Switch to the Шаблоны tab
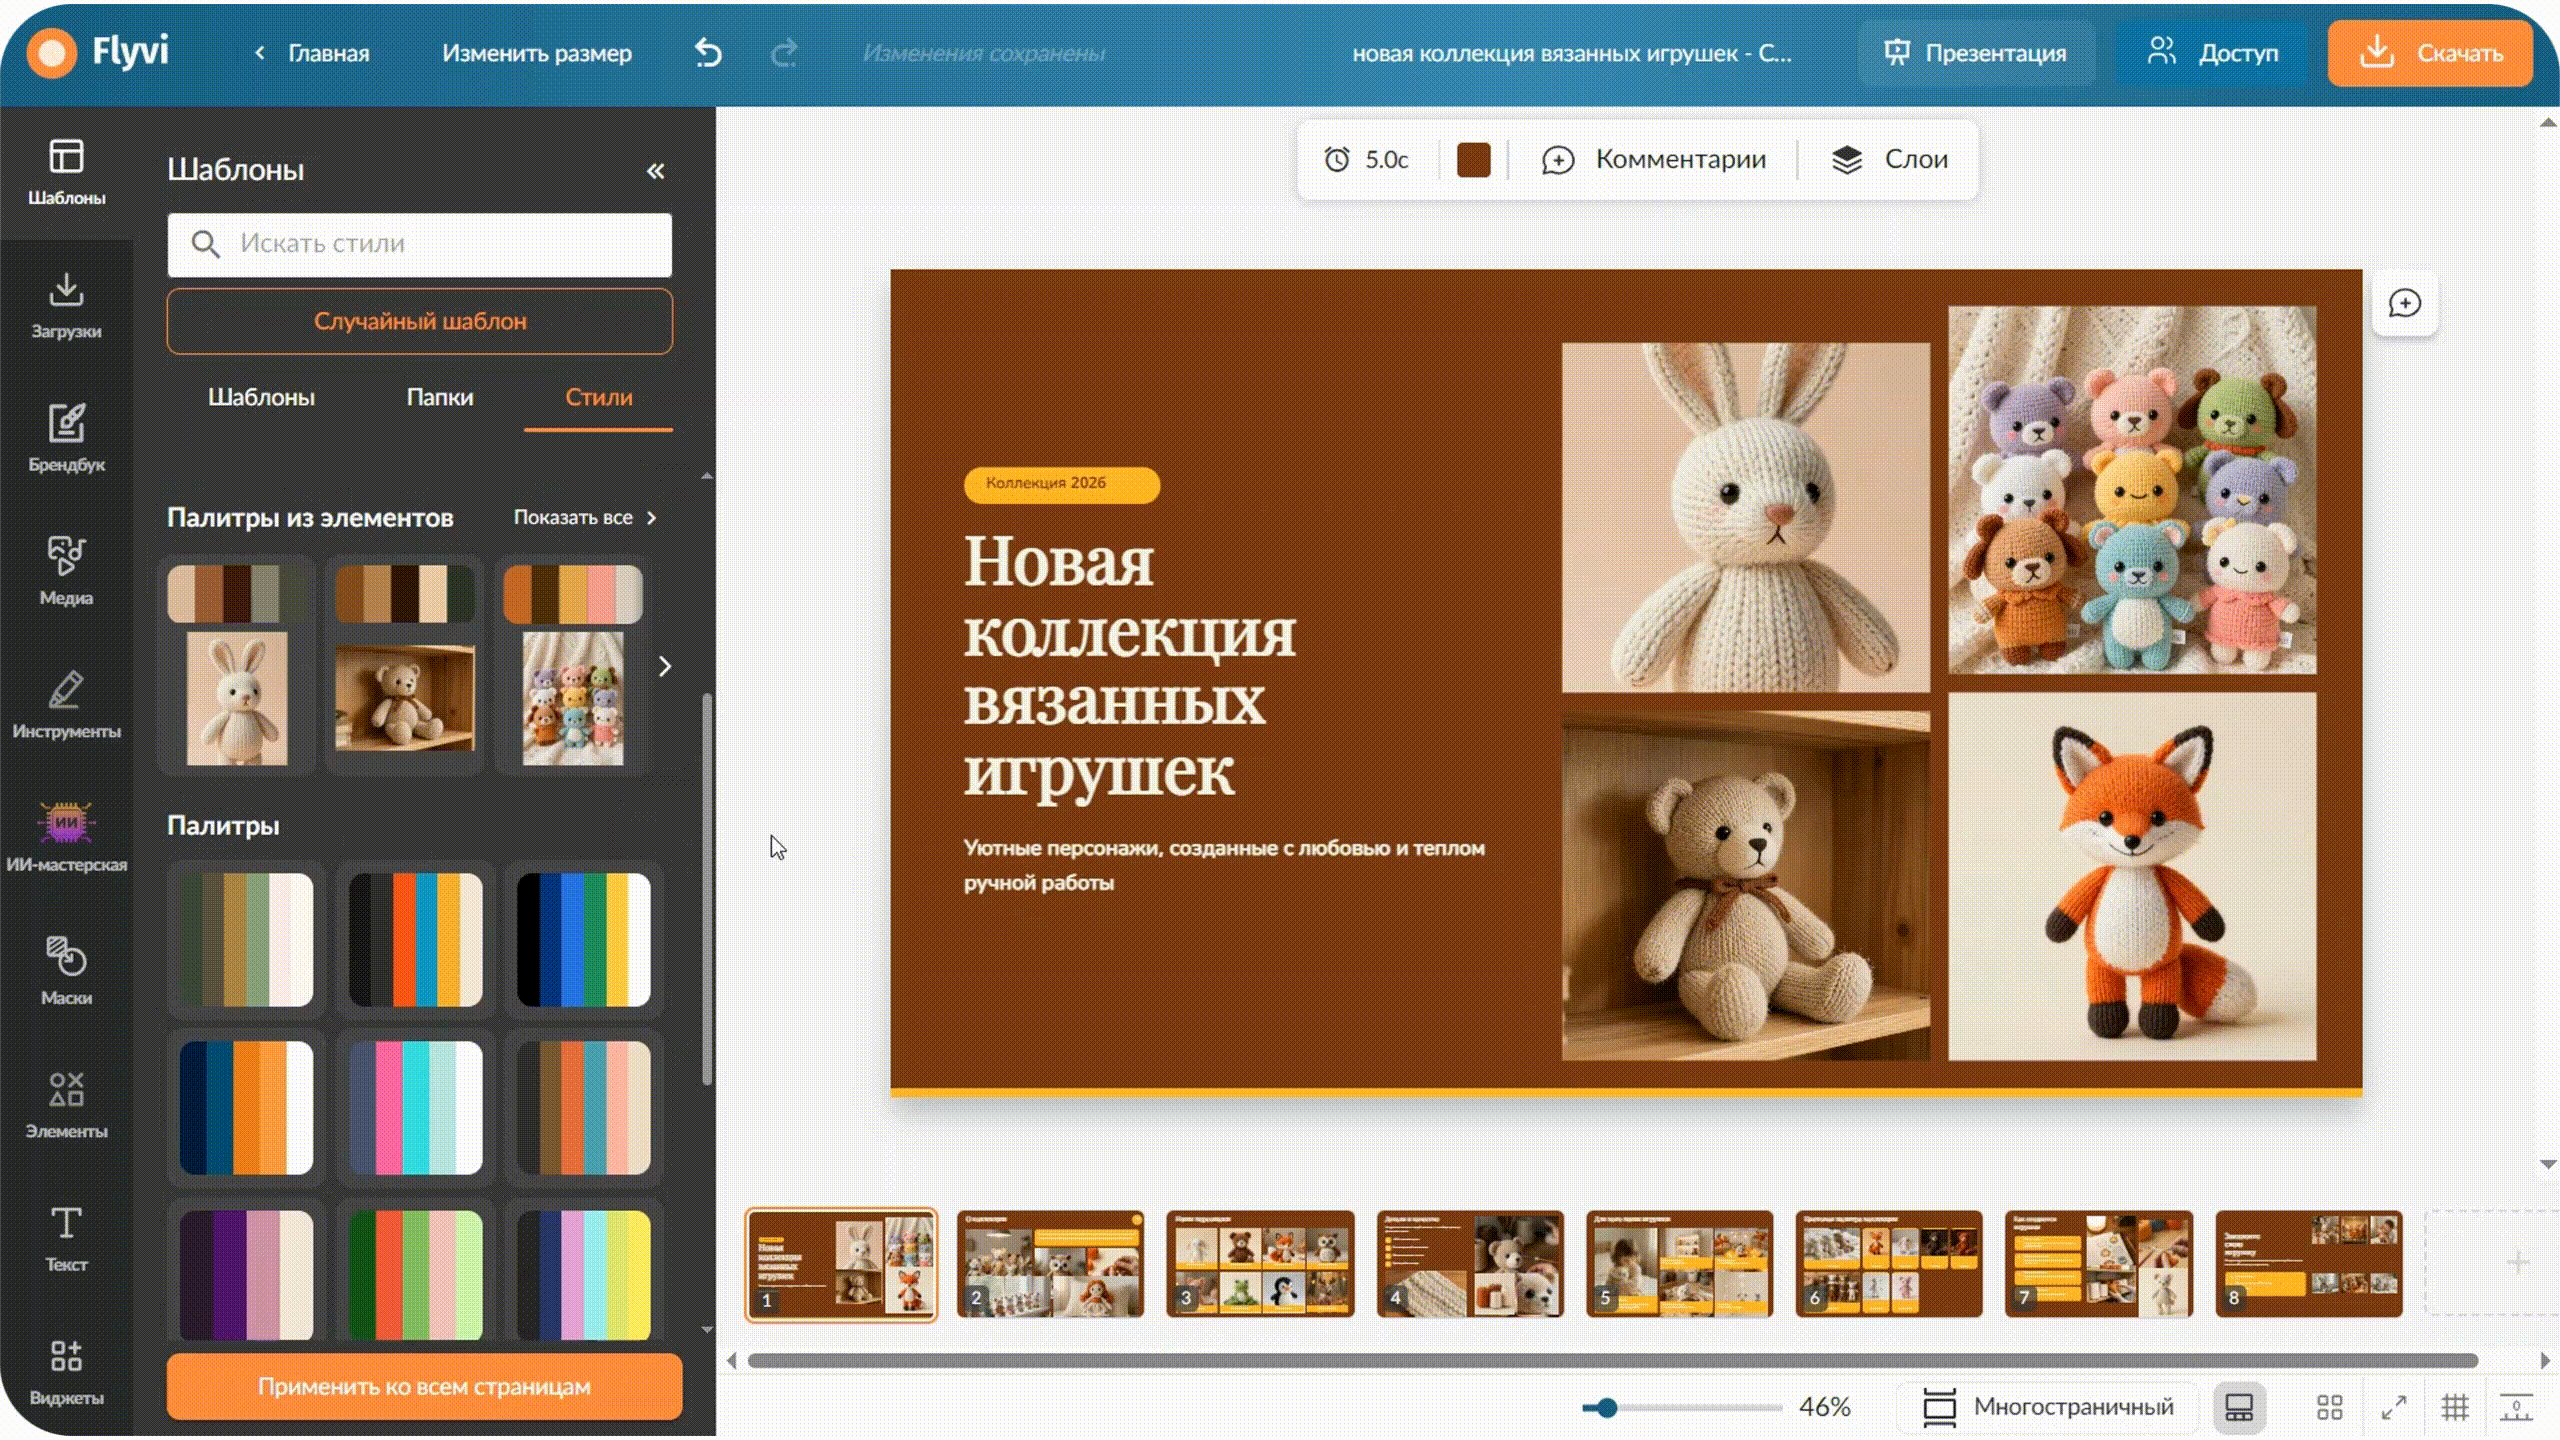Screen dimensions: 2560x1440 [x=261, y=397]
